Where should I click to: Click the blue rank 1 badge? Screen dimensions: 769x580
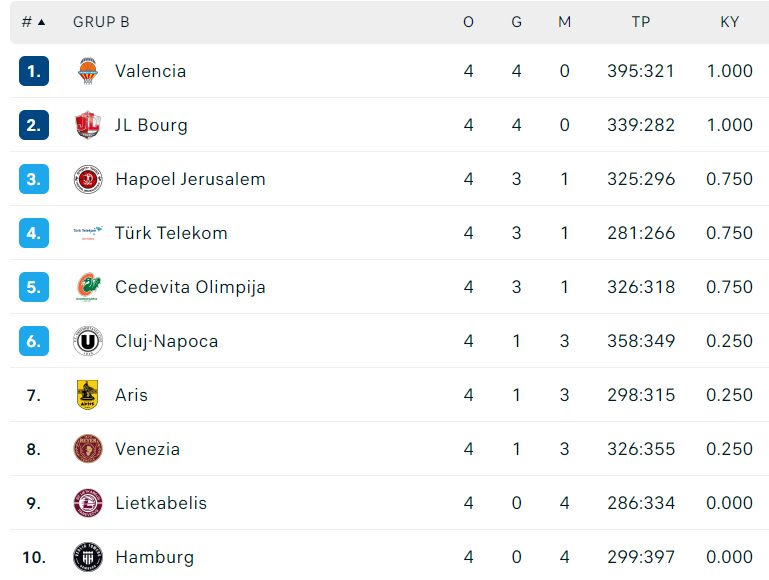pos(34,71)
